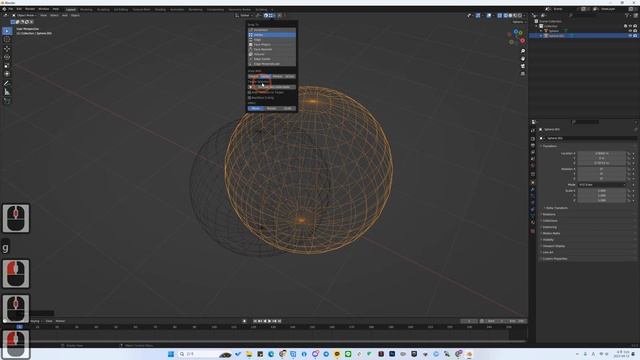Click the viewport pan hand icon
This screenshot has width=640, height=360.
tap(523, 58)
